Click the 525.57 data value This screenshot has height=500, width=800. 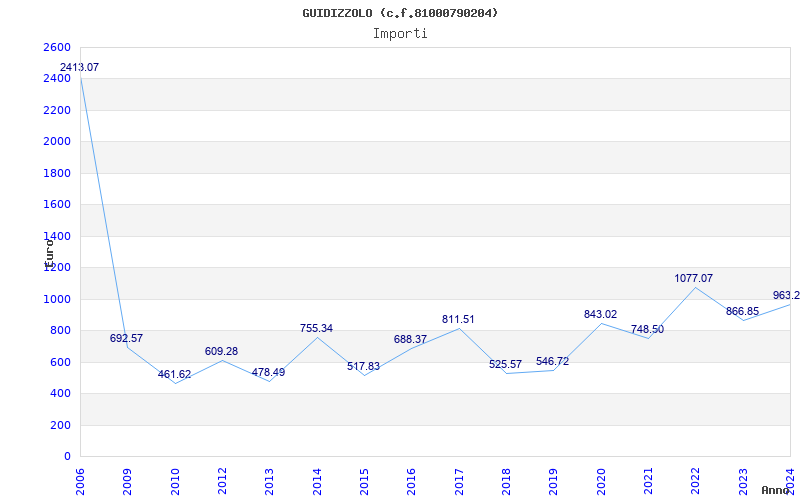[505, 364]
